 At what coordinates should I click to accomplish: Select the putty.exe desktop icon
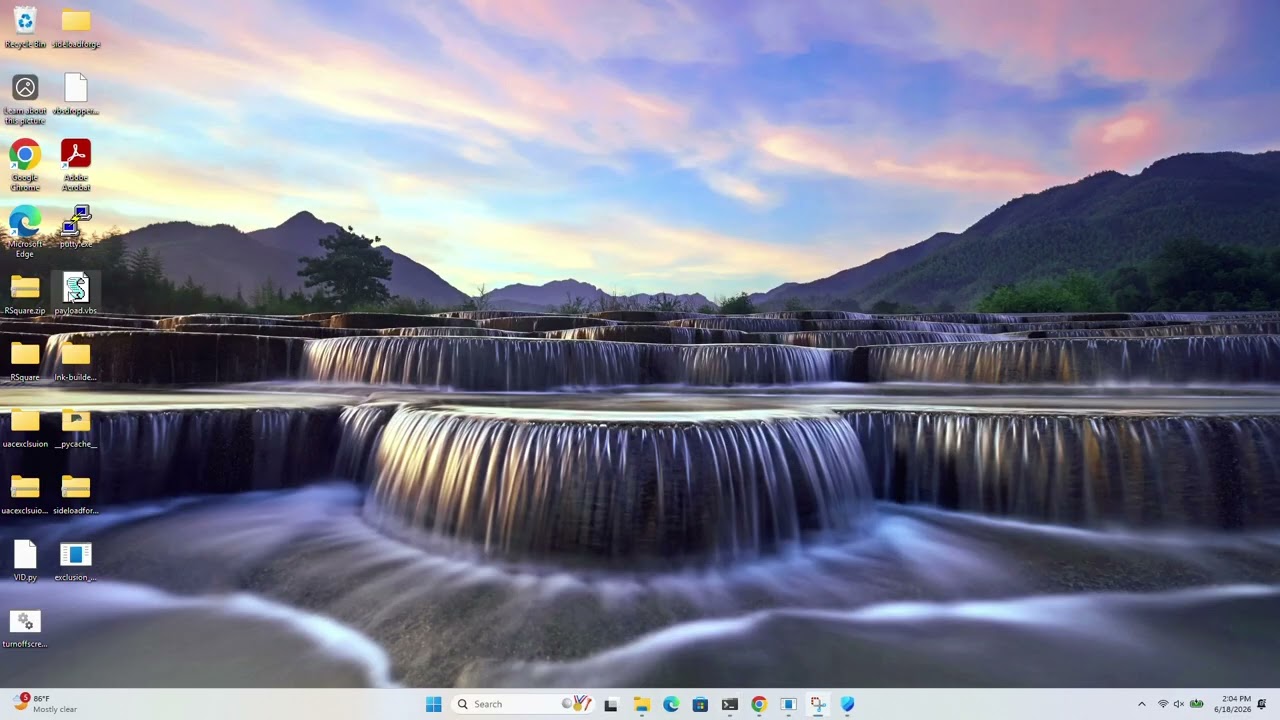click(76, 227)
